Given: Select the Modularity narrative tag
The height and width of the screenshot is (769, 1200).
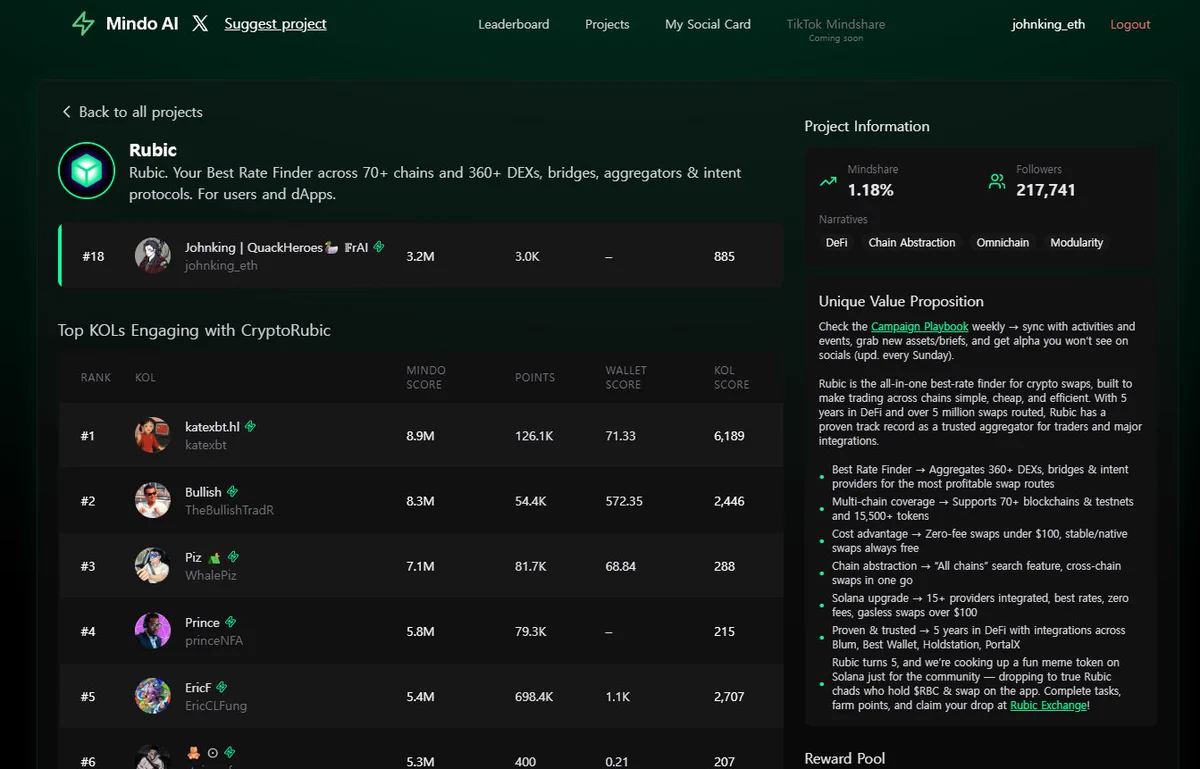Looking at the screenshot, I should [x=1077, y=243].
